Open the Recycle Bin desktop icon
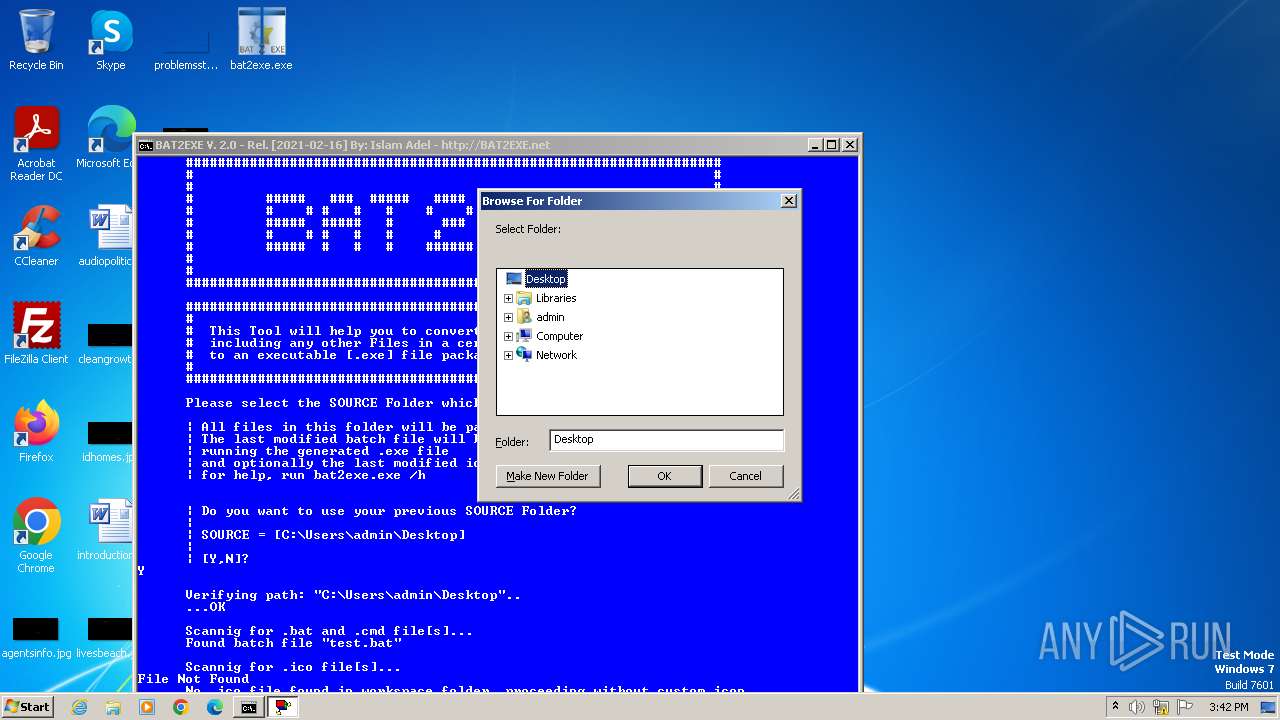The height and width of the screenshot is (720, 1280). pos(36,40)
